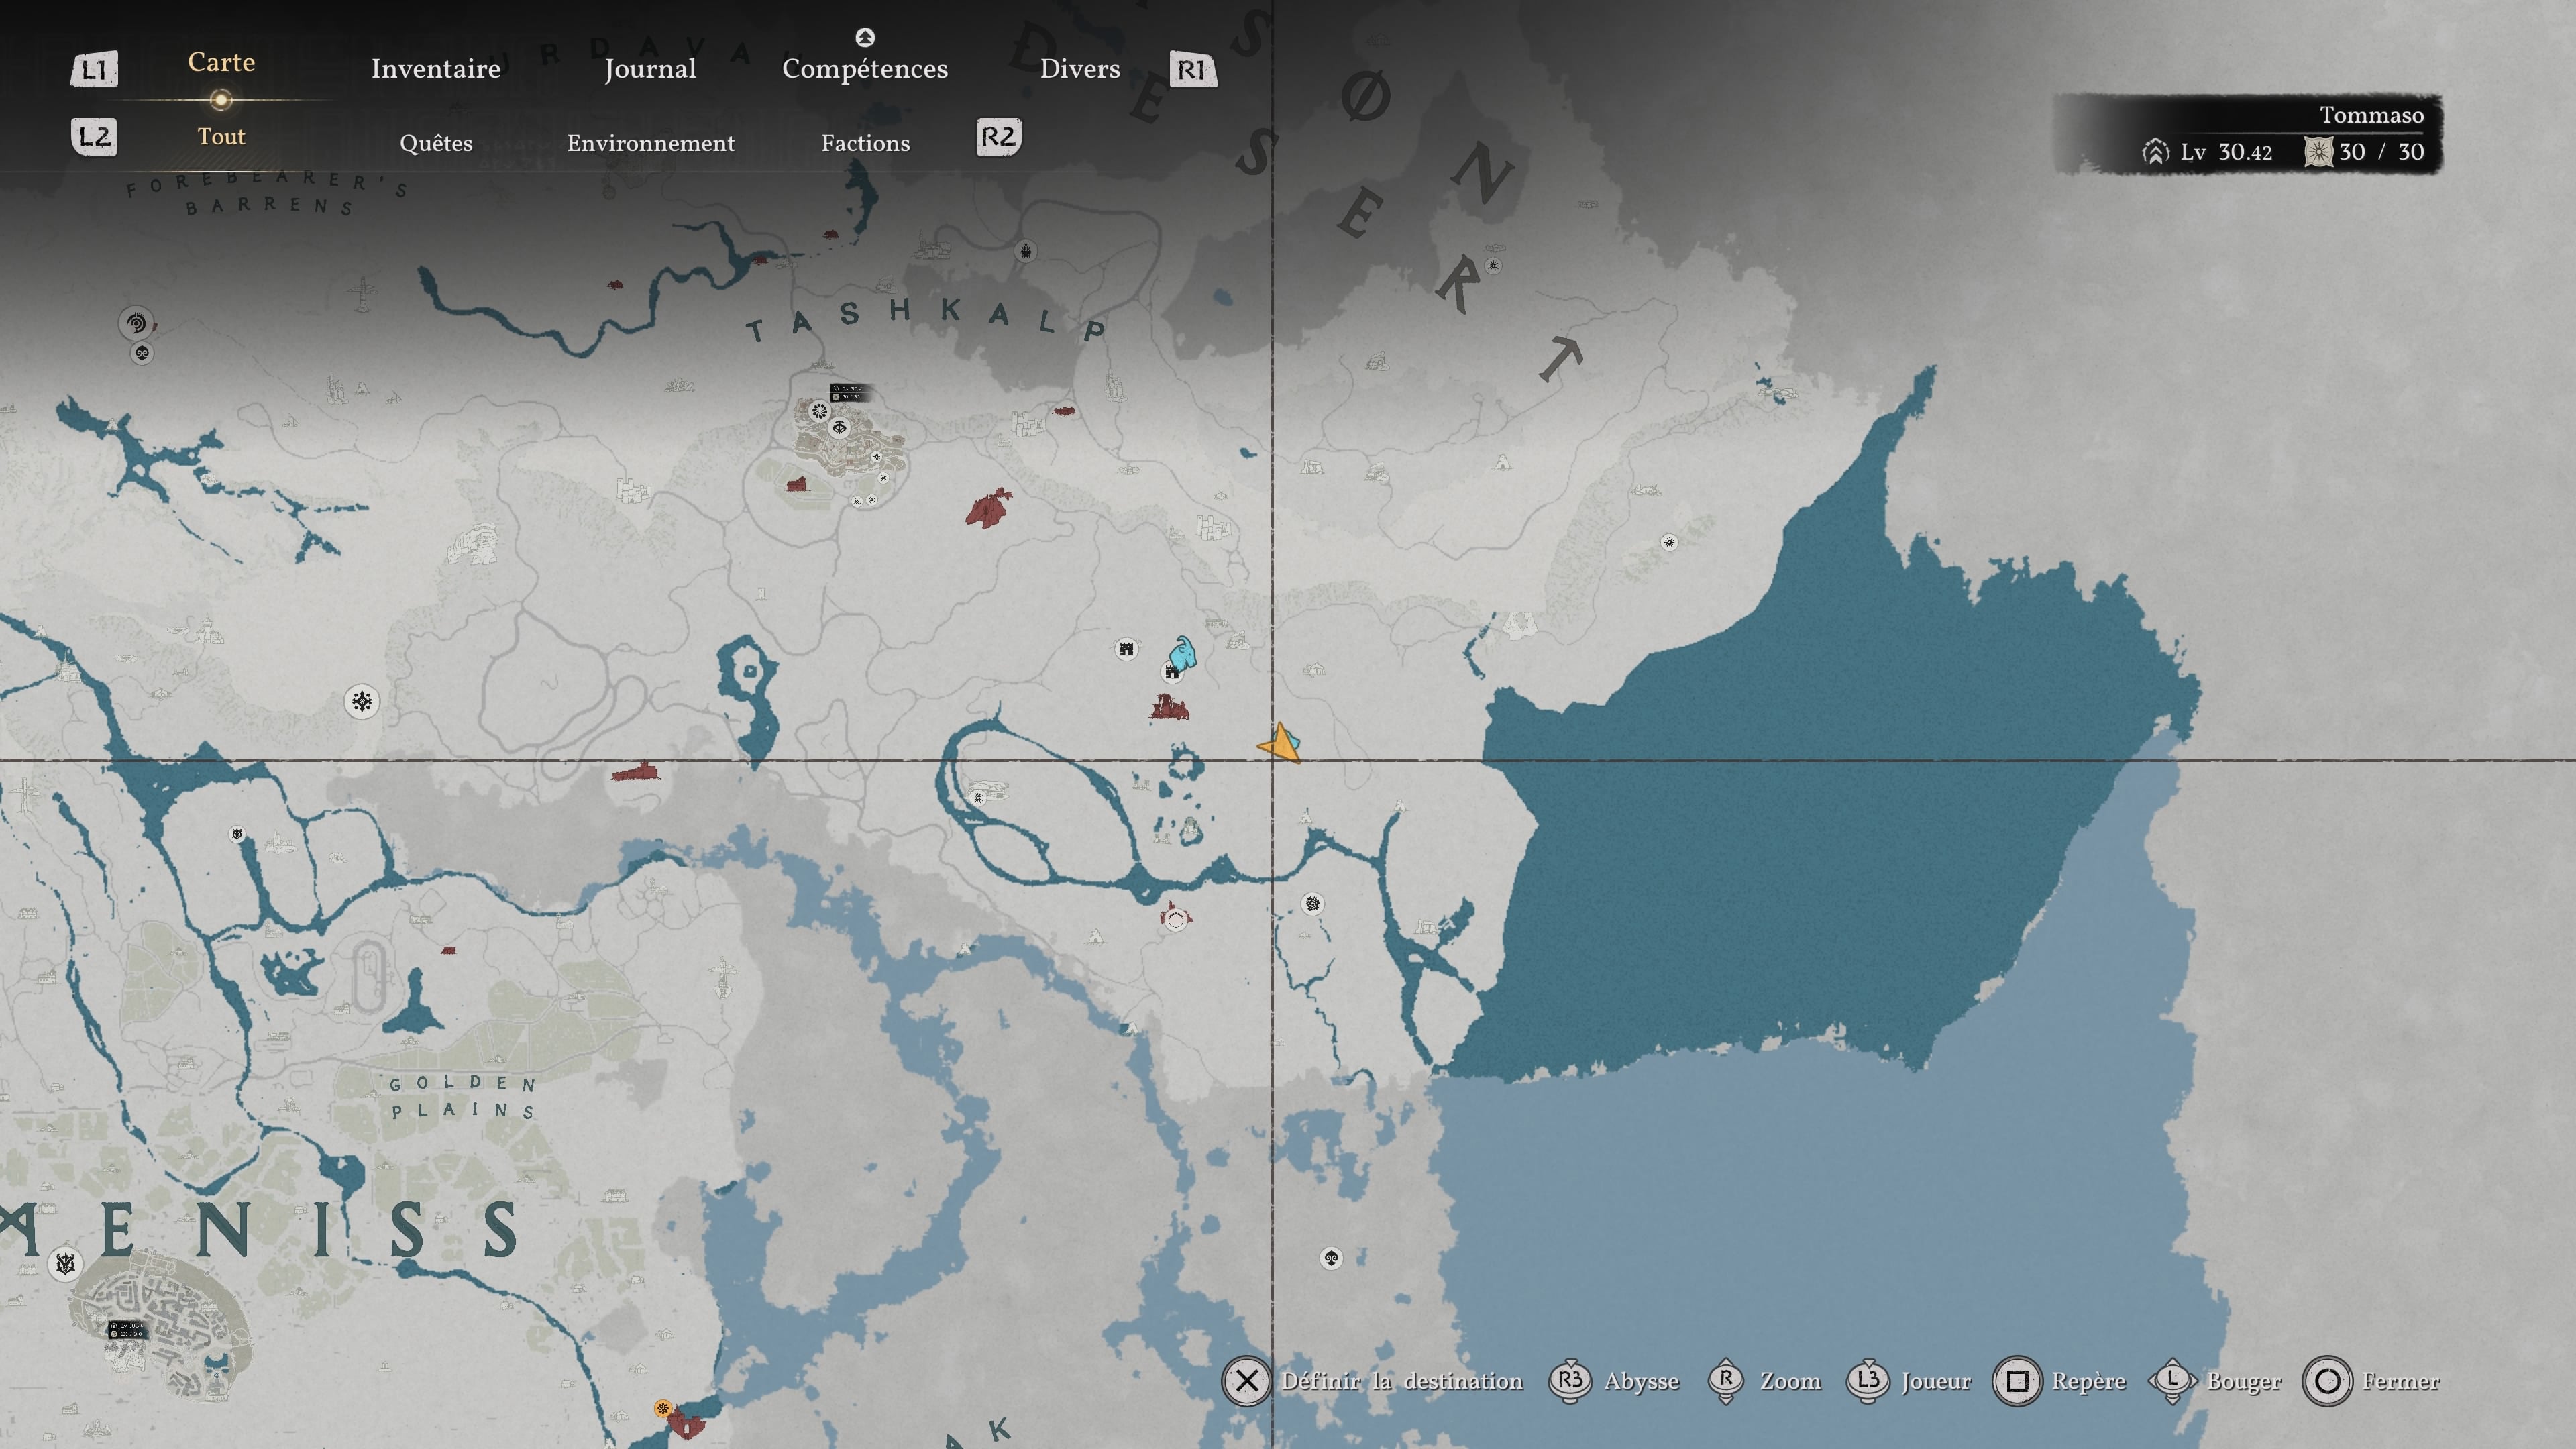This screenshot has height=1449, width=2576.
Task: Place a marker with Repère
Action: (x=2089, y=1381)
